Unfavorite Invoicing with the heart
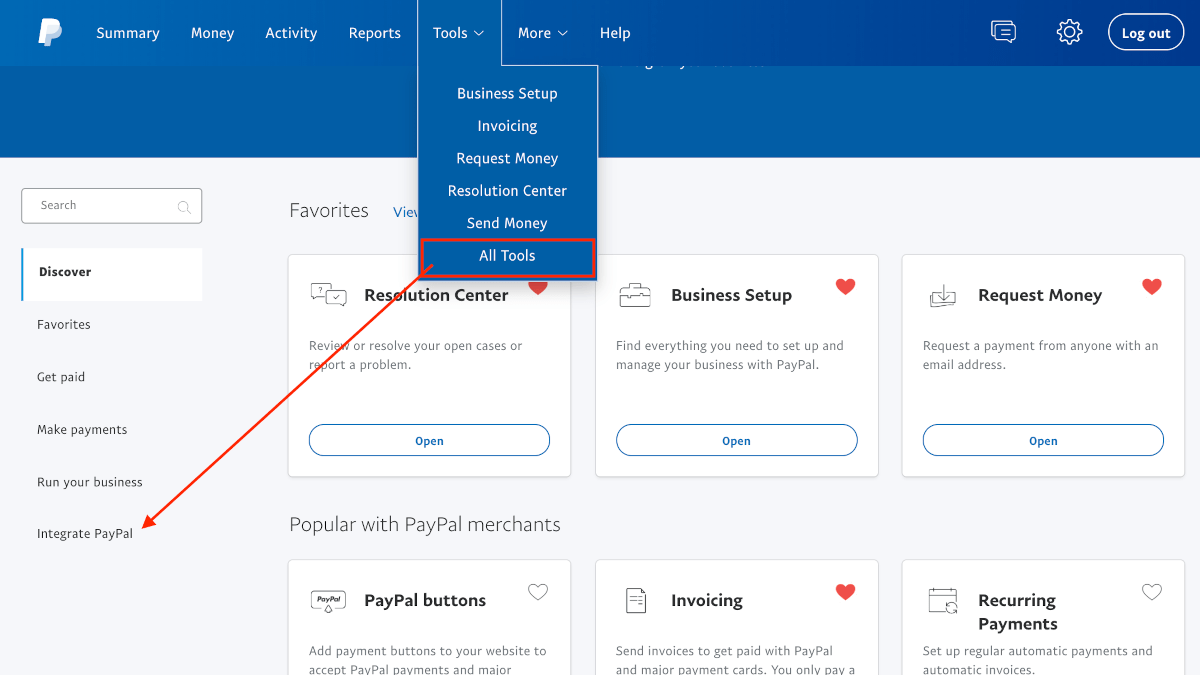 tap(845, 592)
